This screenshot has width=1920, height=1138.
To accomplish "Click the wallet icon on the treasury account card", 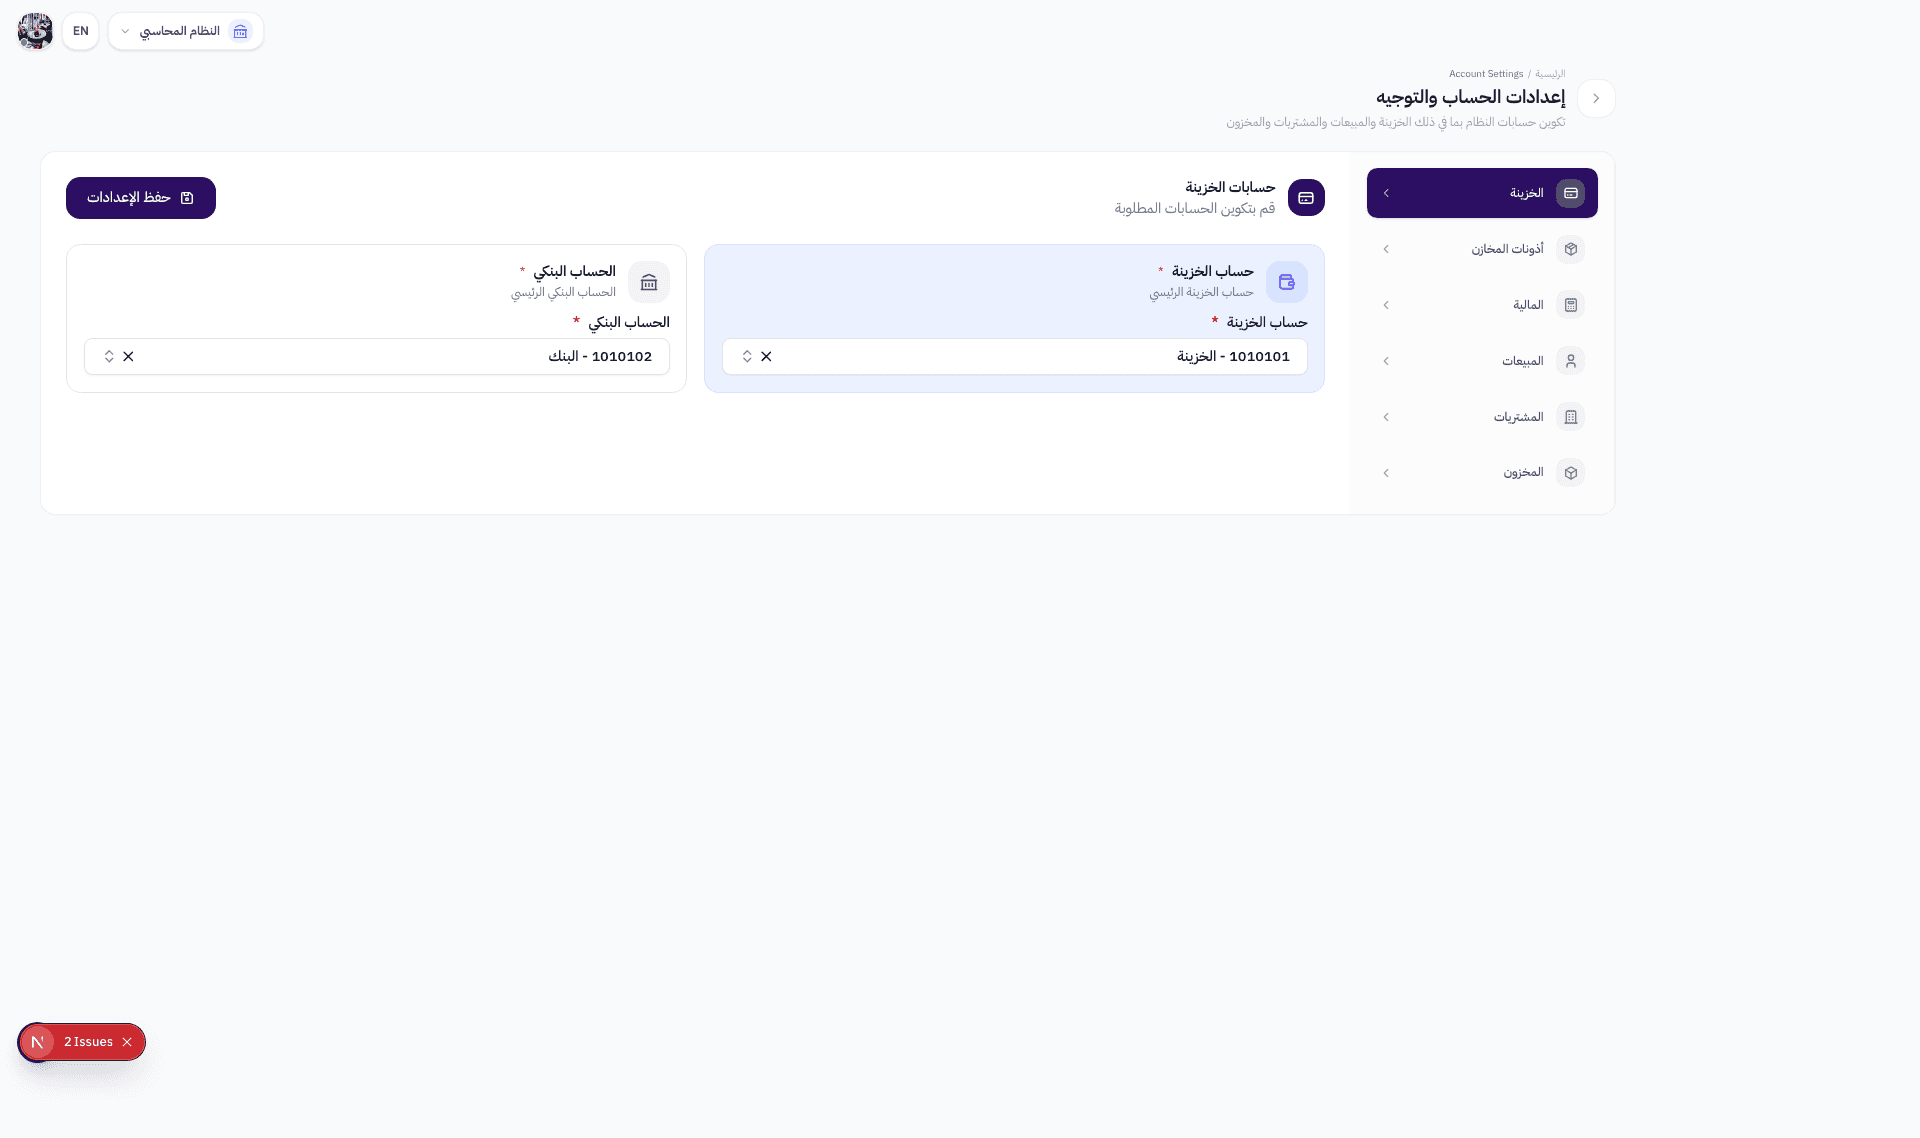I will [x=1287, y=282].
